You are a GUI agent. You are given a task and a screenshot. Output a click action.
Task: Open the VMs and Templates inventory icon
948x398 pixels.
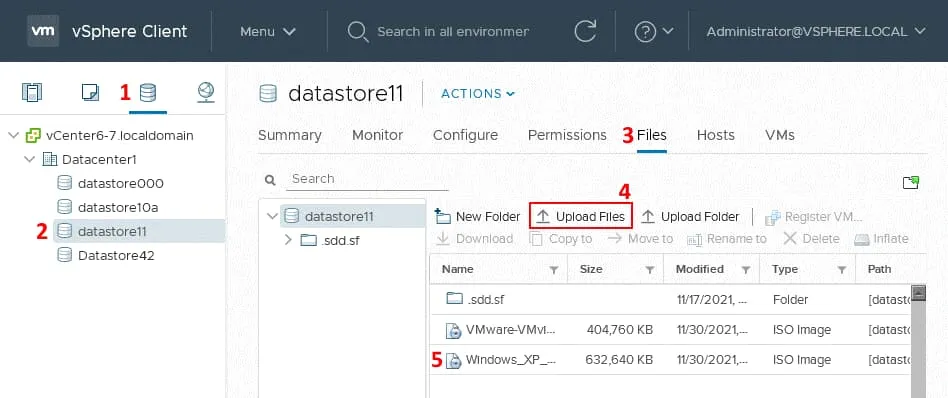[90, 93]
